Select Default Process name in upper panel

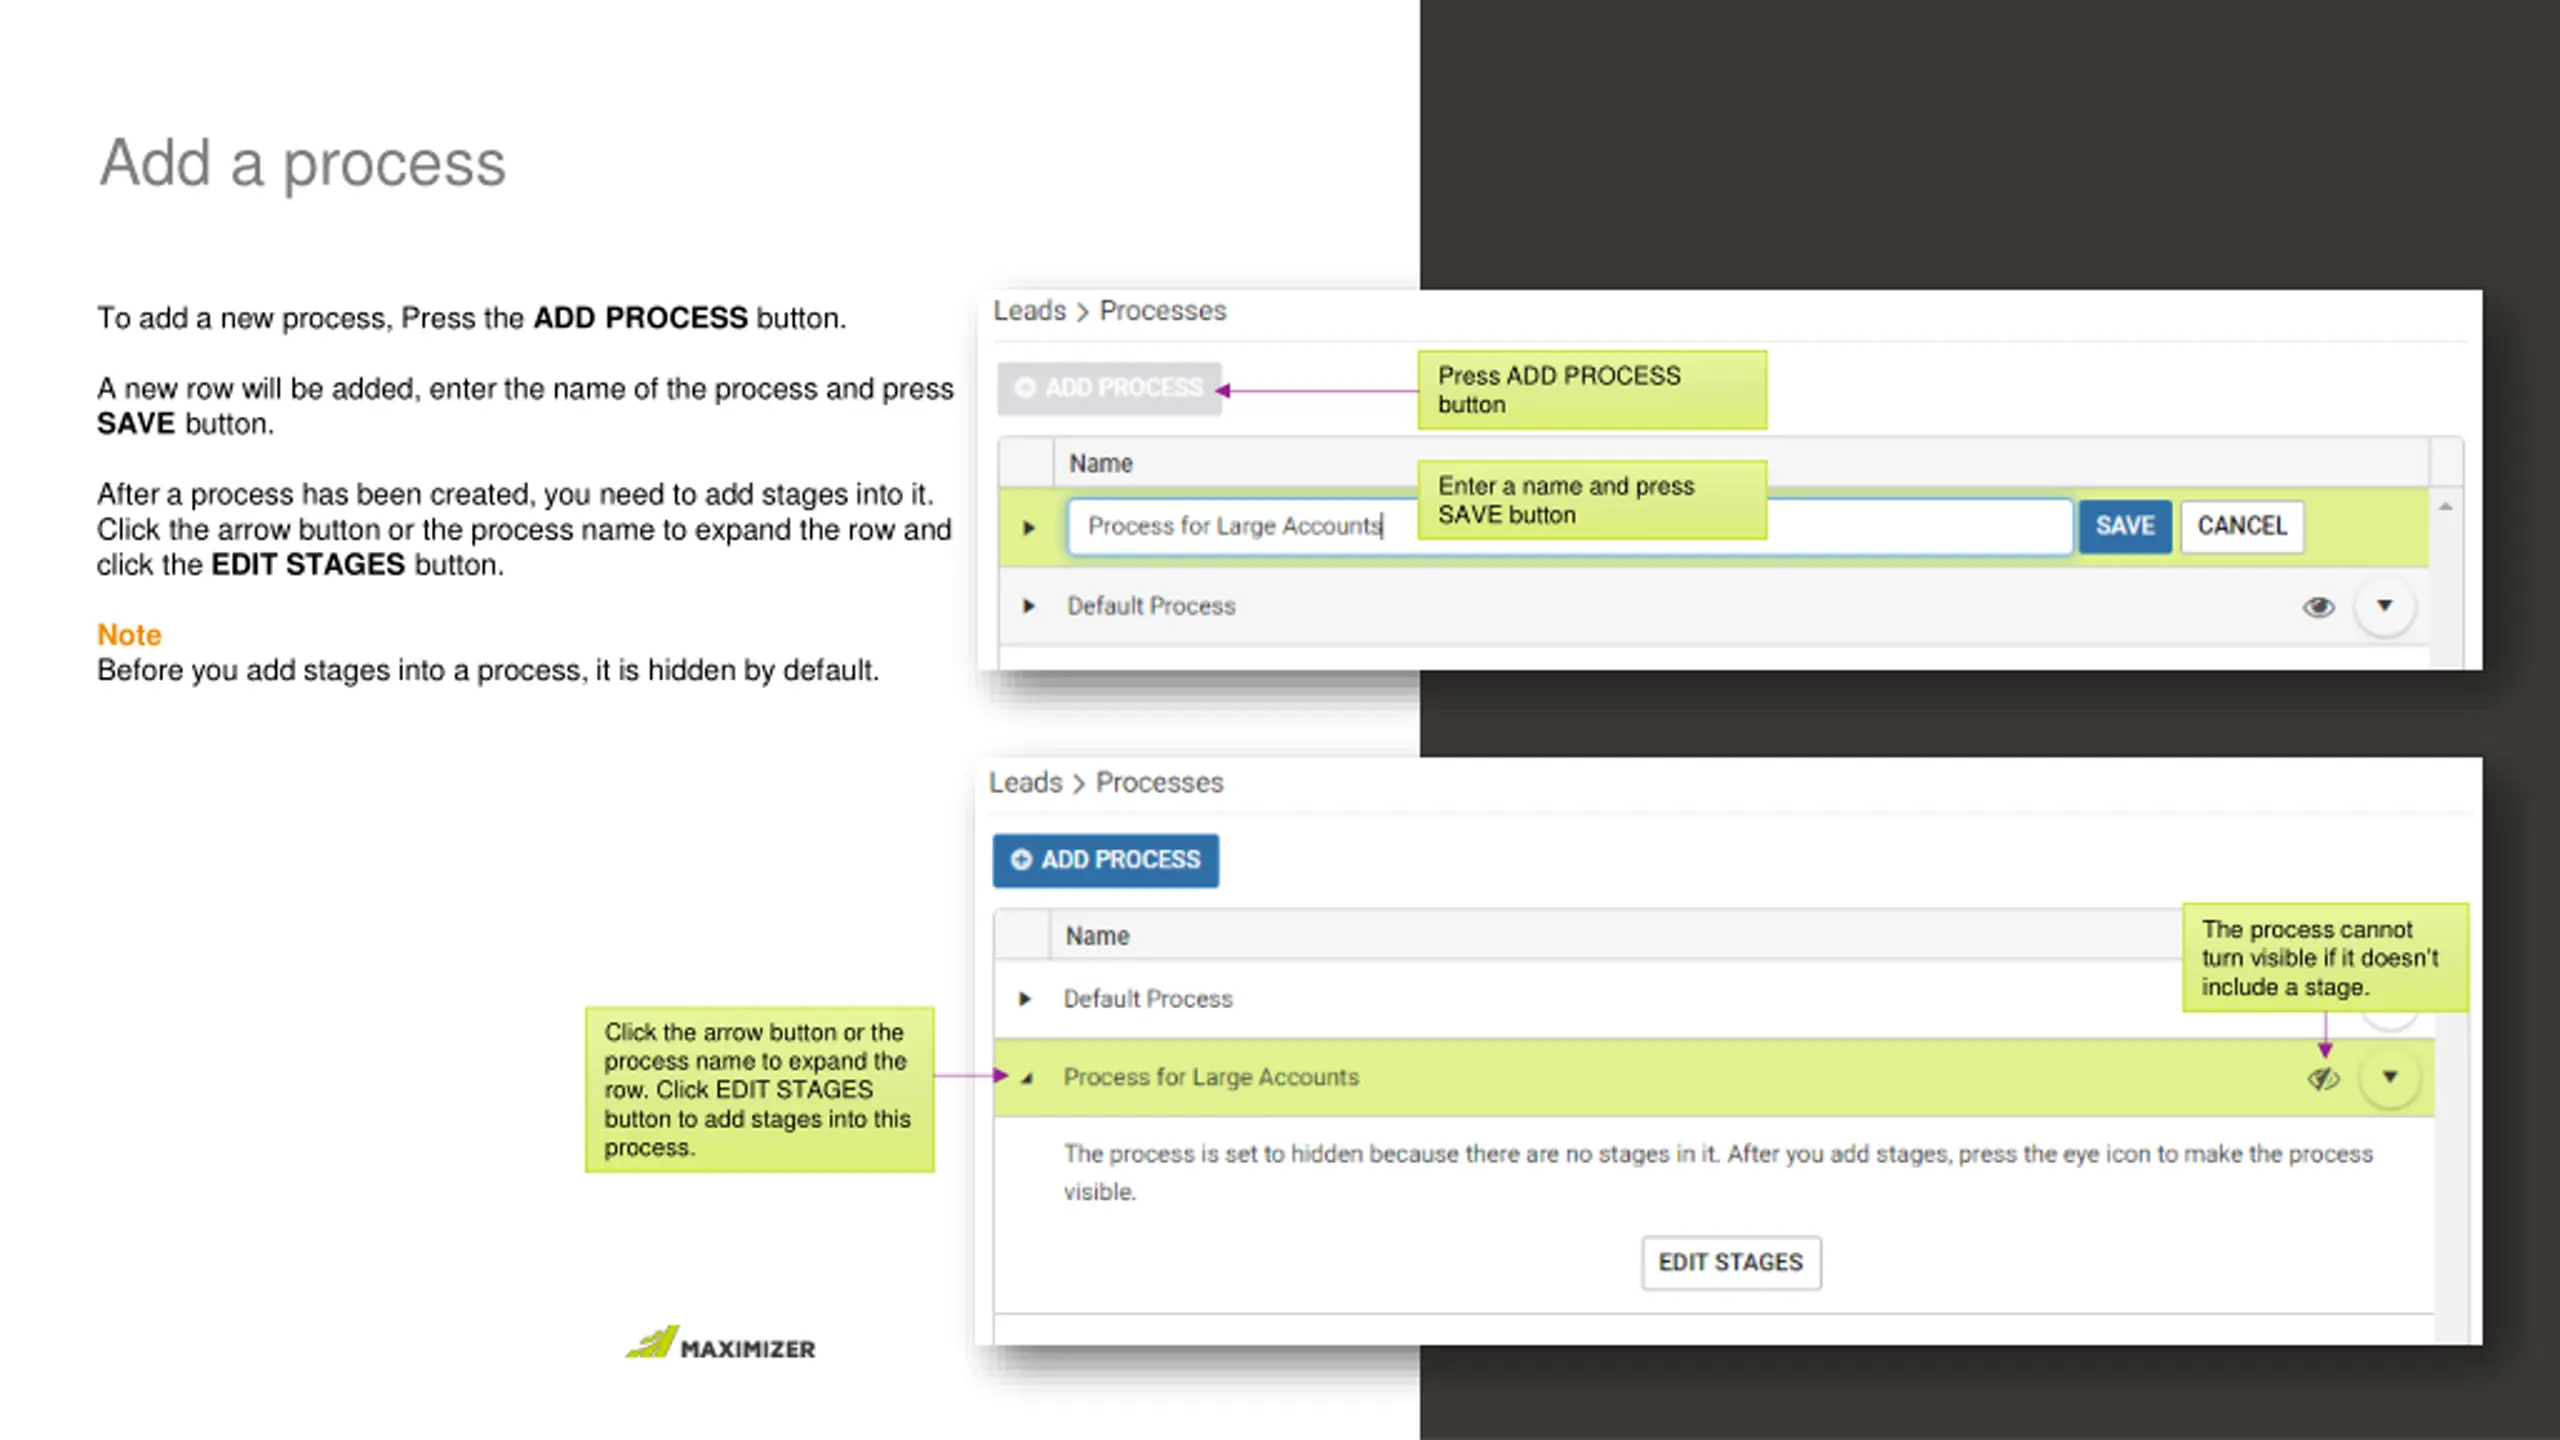pyautogui.click(x=1151, y=606)
